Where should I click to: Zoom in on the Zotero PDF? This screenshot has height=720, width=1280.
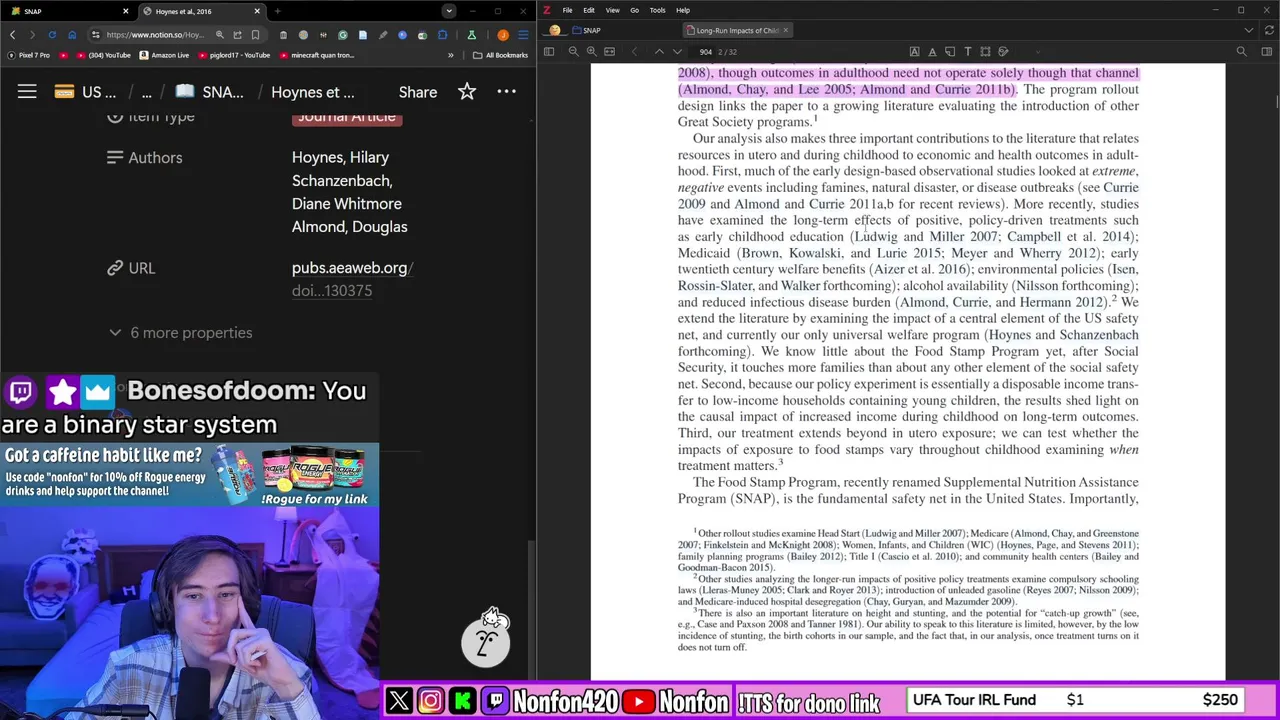[x=591, y=51]
